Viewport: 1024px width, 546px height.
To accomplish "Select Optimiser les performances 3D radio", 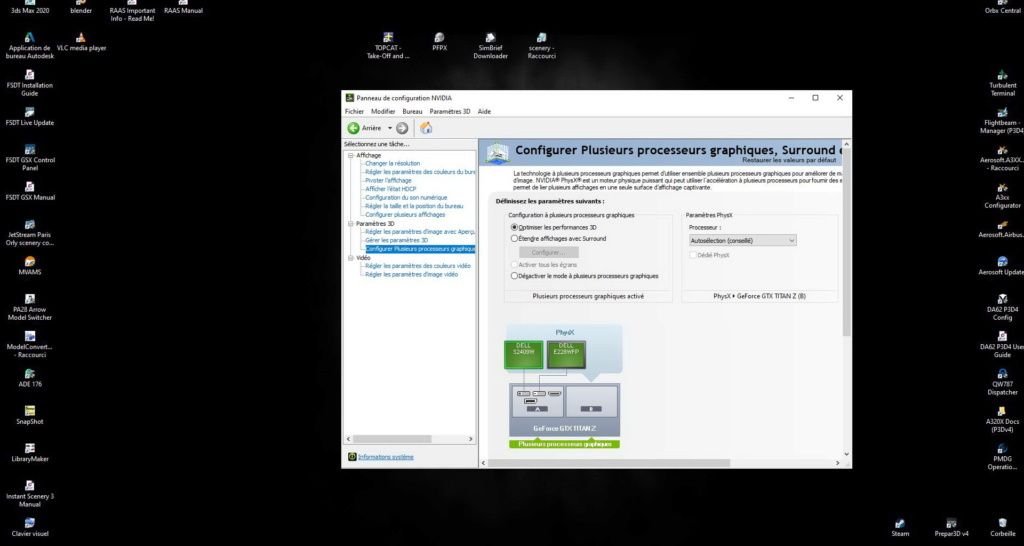I will point(515,227).
